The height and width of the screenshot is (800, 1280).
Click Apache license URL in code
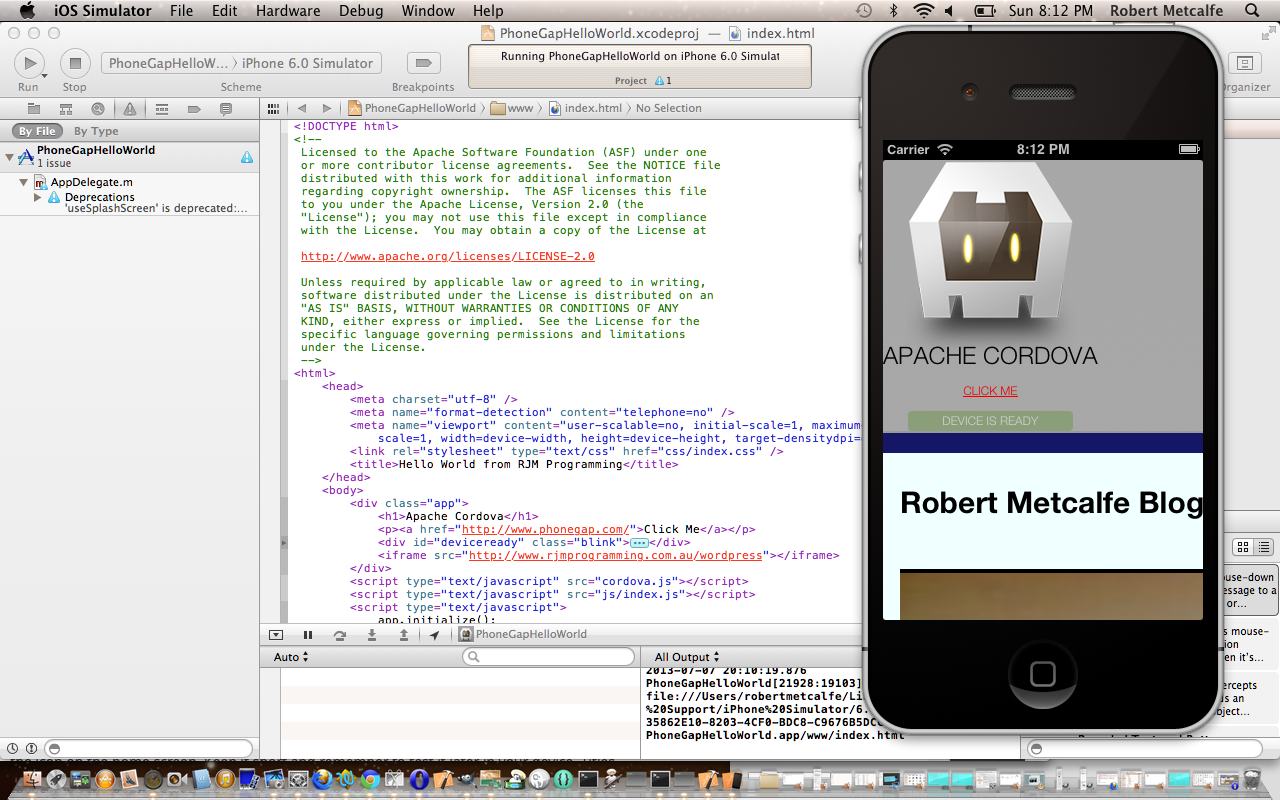point(447,256)
